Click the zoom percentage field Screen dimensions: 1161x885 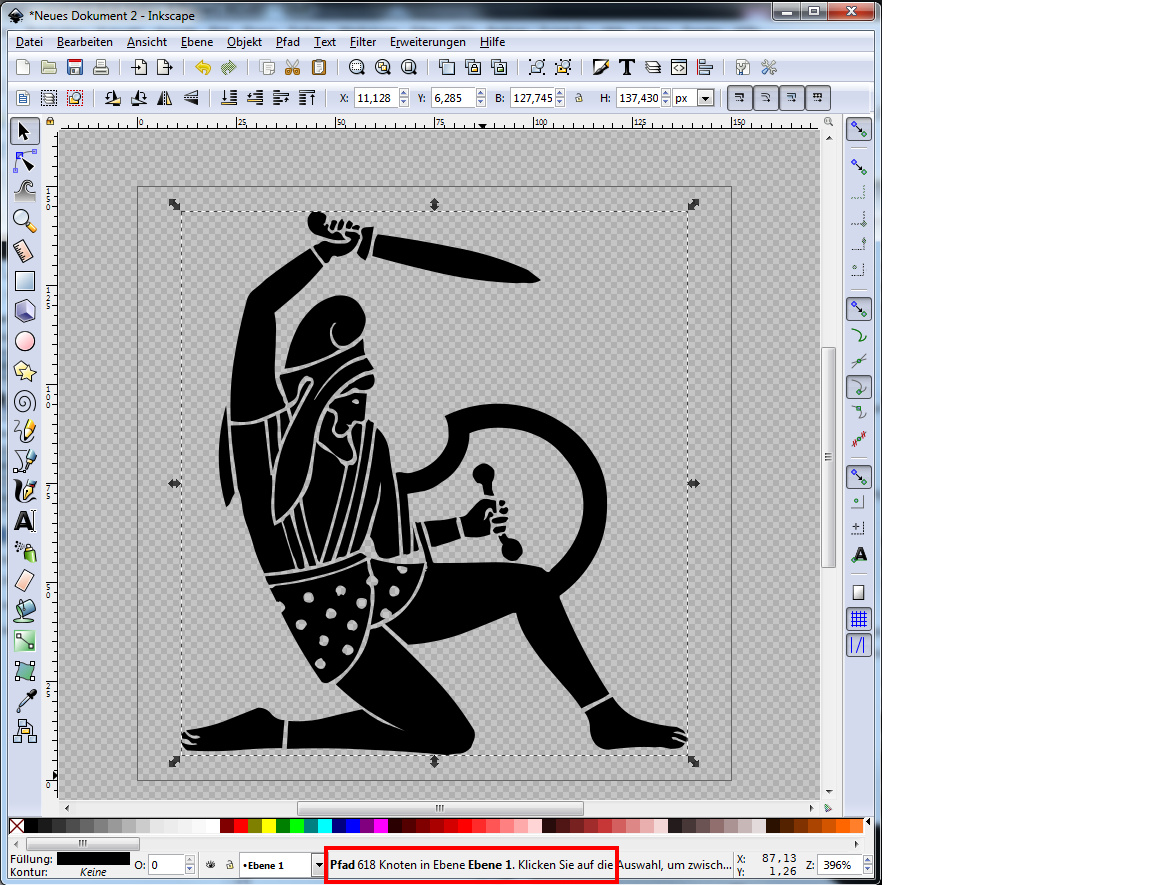pos(839,865)
